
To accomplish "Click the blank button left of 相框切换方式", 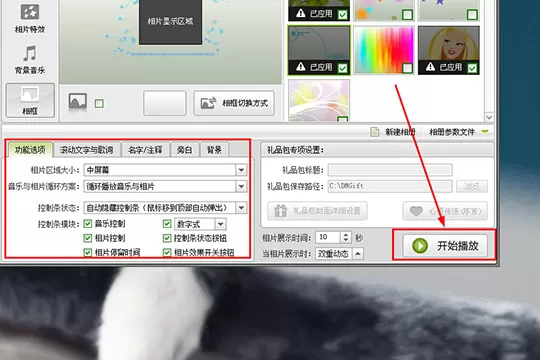I will tap(165, 103).
